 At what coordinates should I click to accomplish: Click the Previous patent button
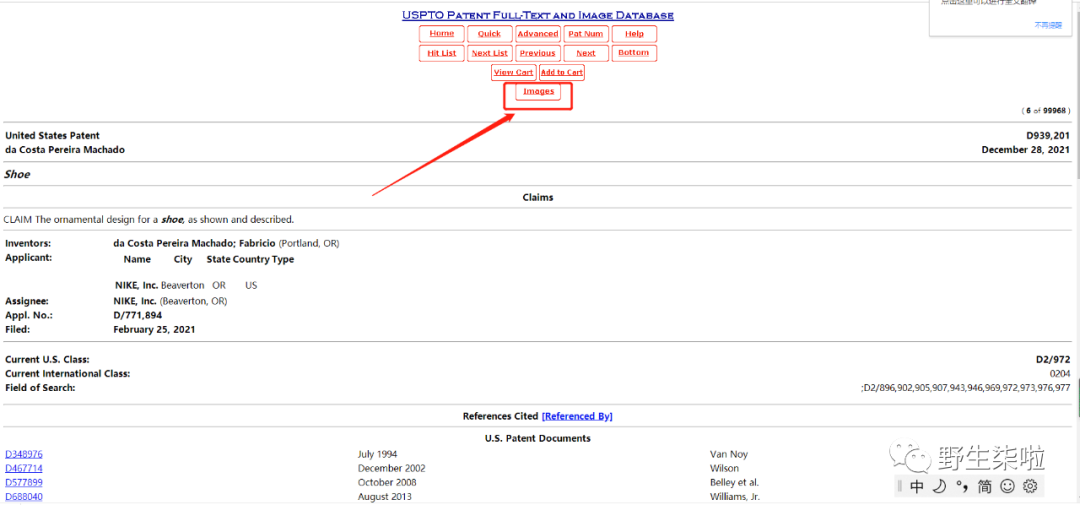(x=538, y=53)
